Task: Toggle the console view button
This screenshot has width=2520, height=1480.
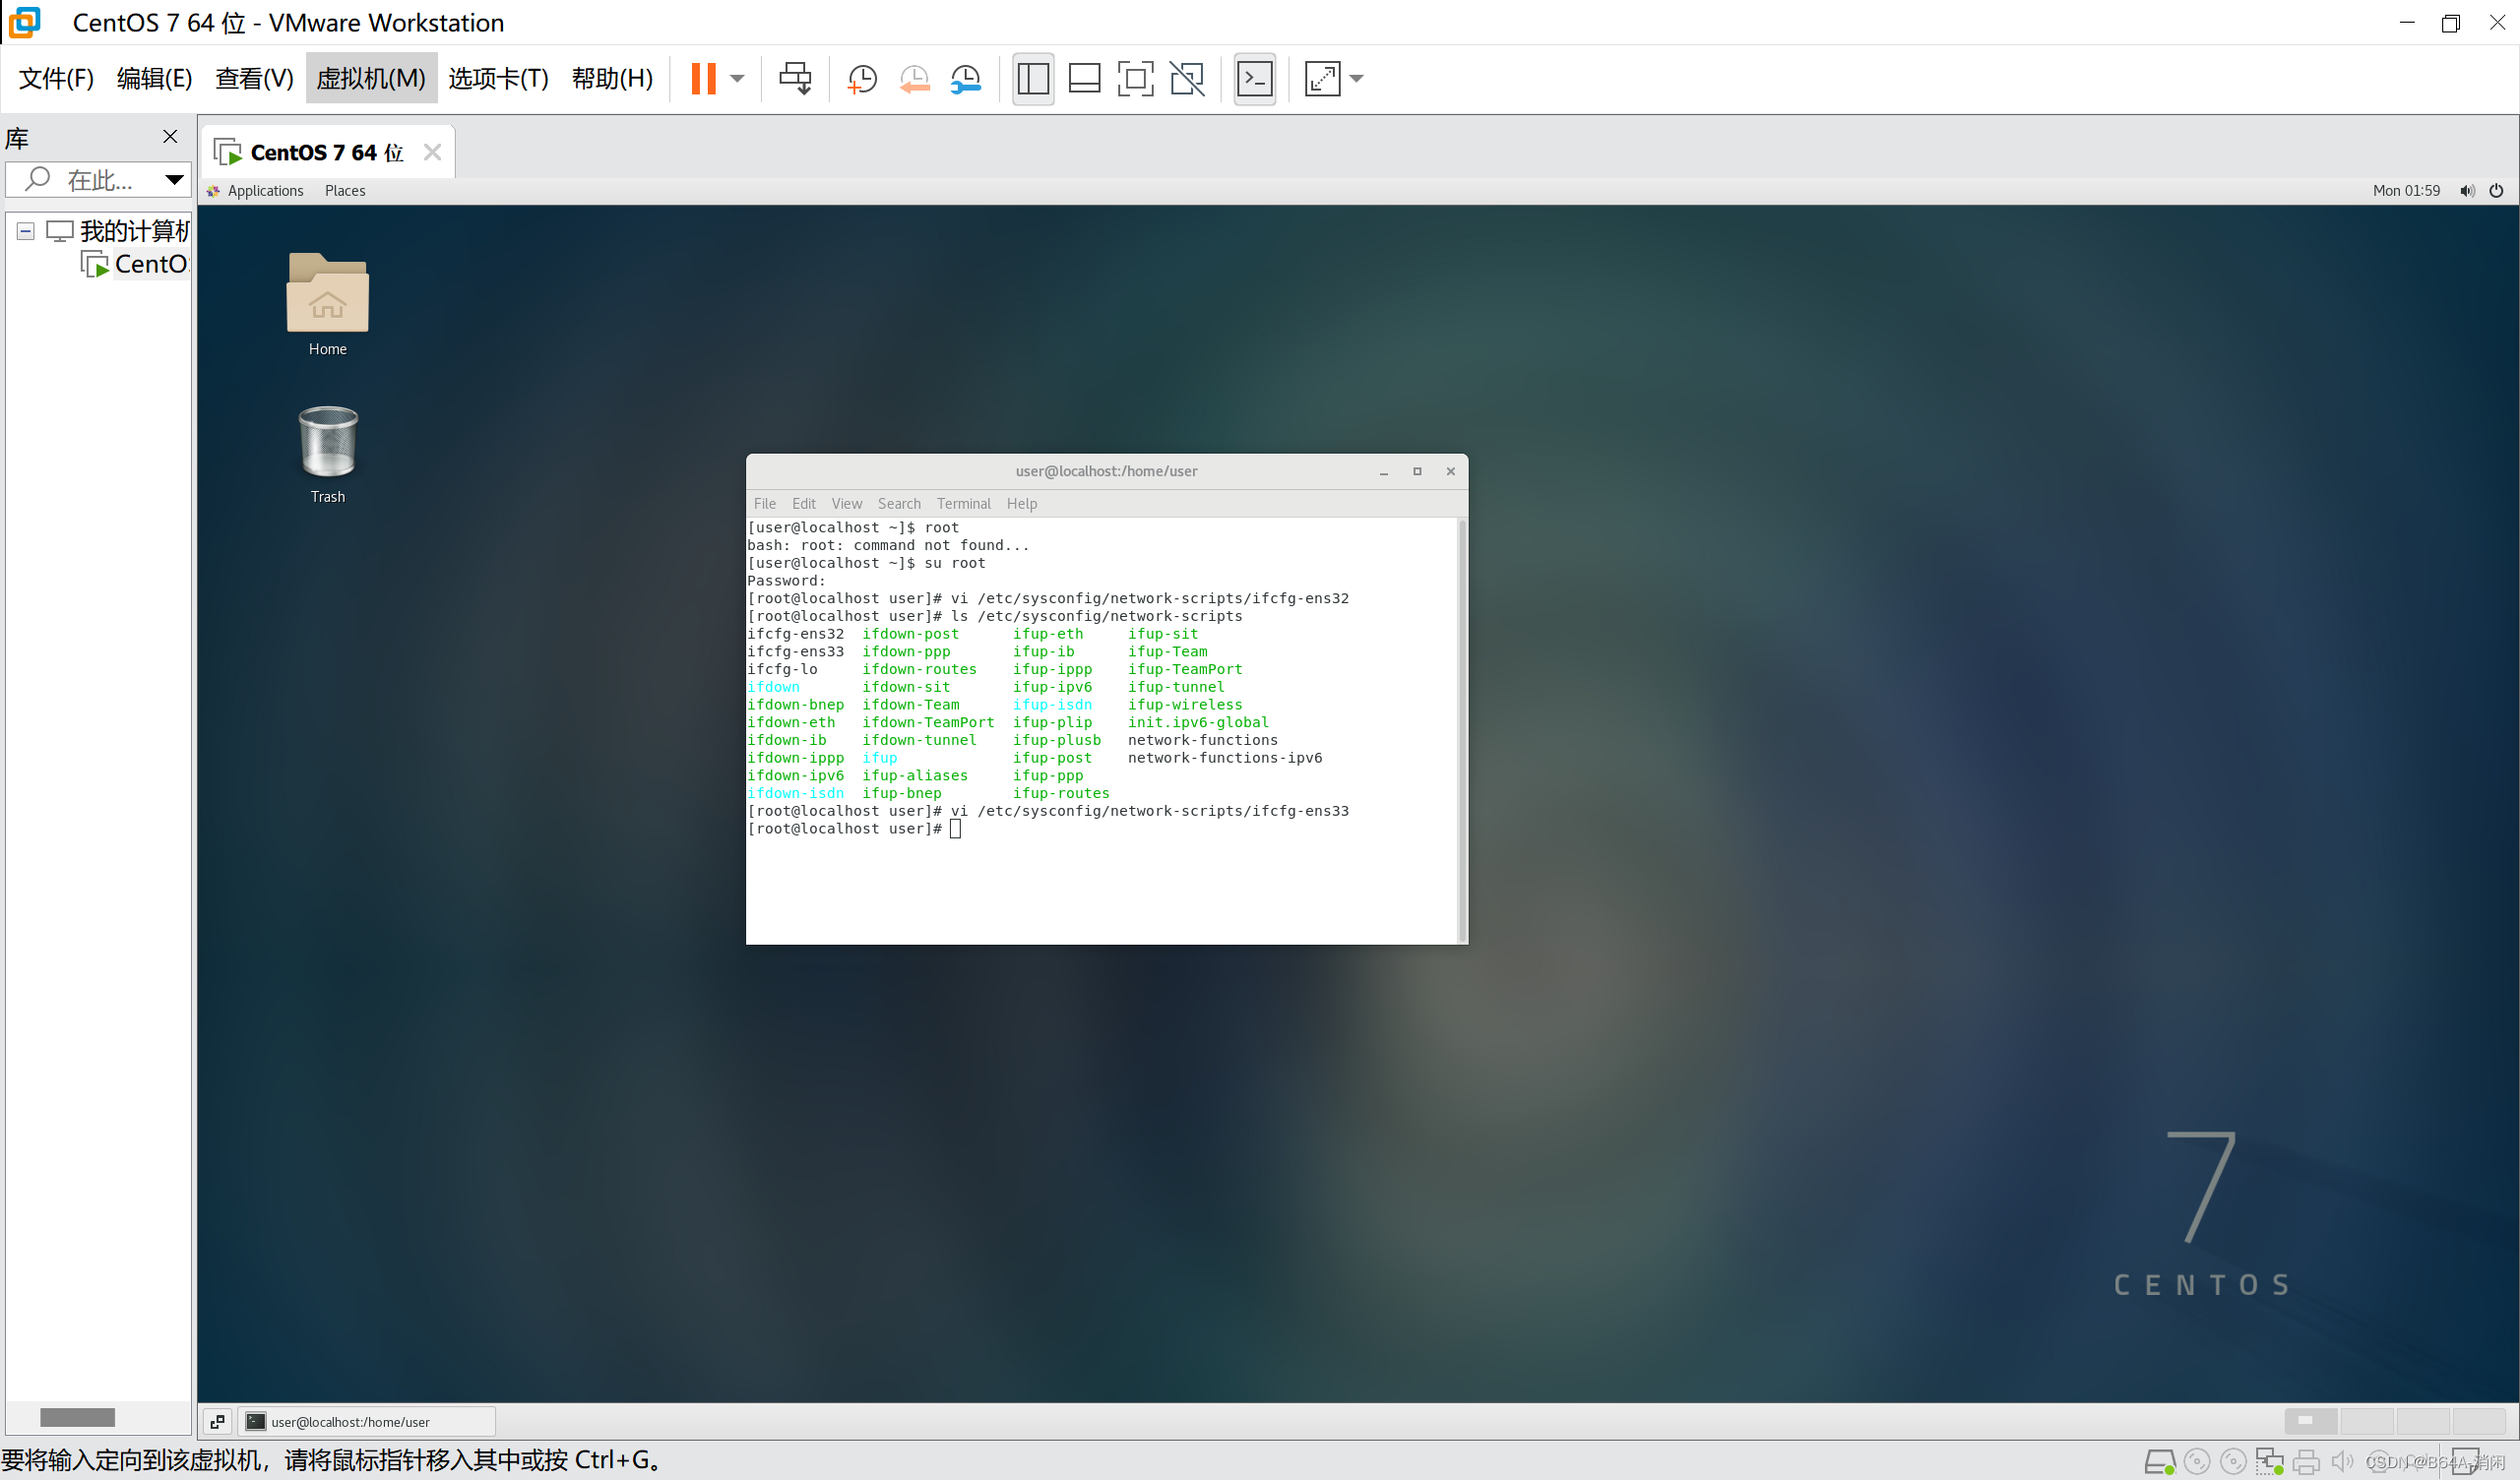Action: pos(1254,78)
